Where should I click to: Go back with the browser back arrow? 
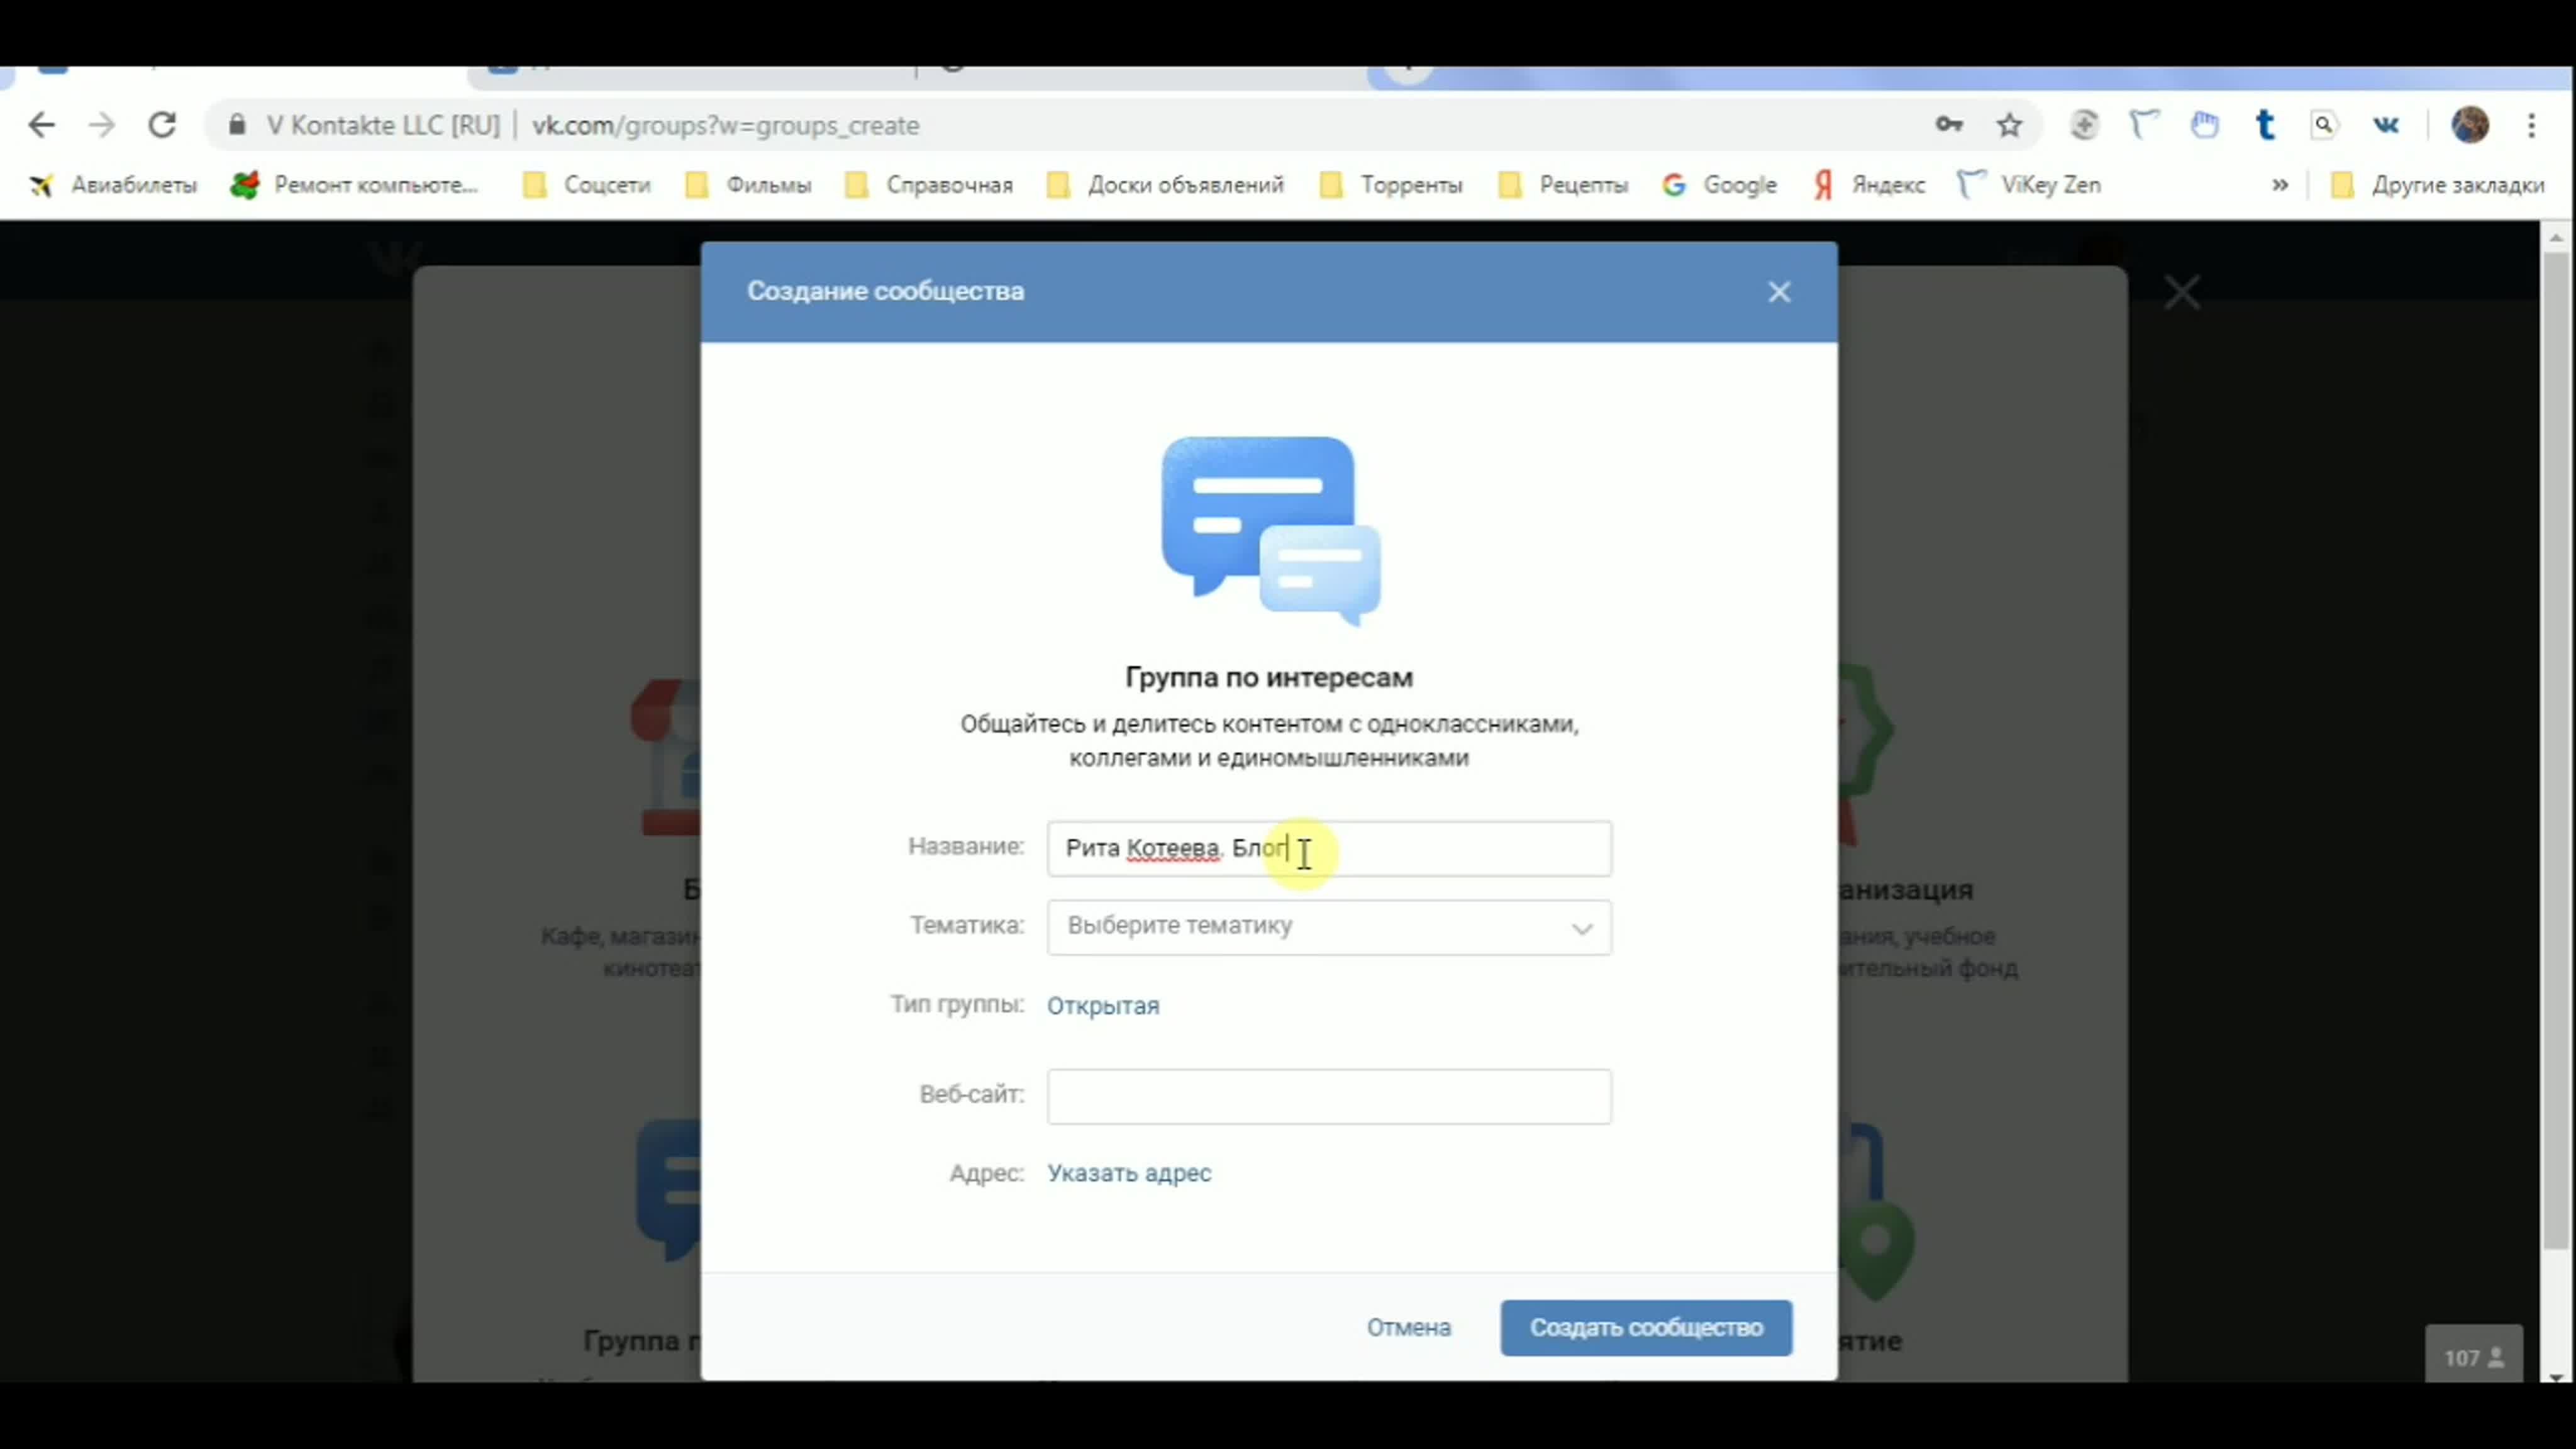coord(41,125)
